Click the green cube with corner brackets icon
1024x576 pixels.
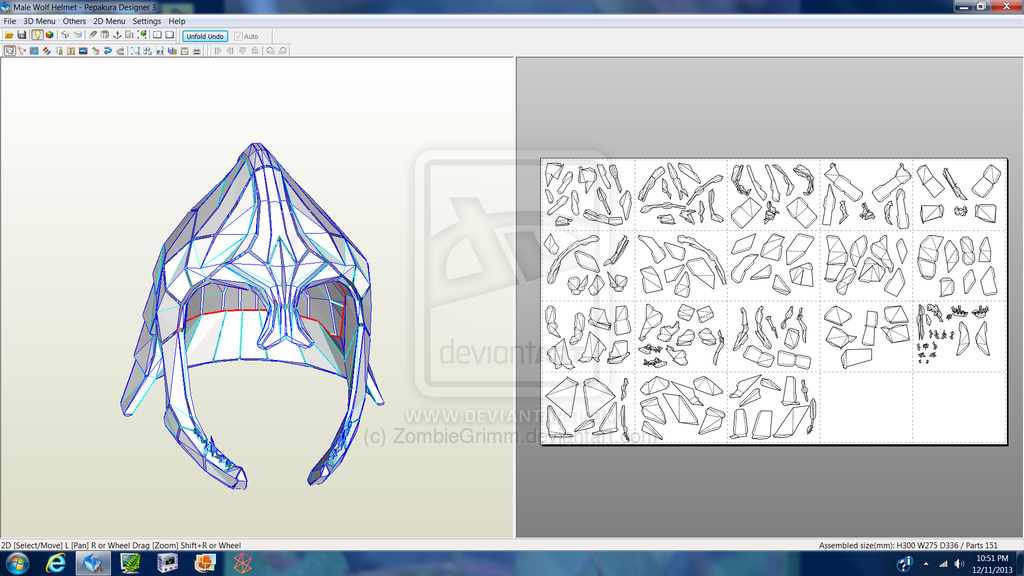(x=142, y=35)
